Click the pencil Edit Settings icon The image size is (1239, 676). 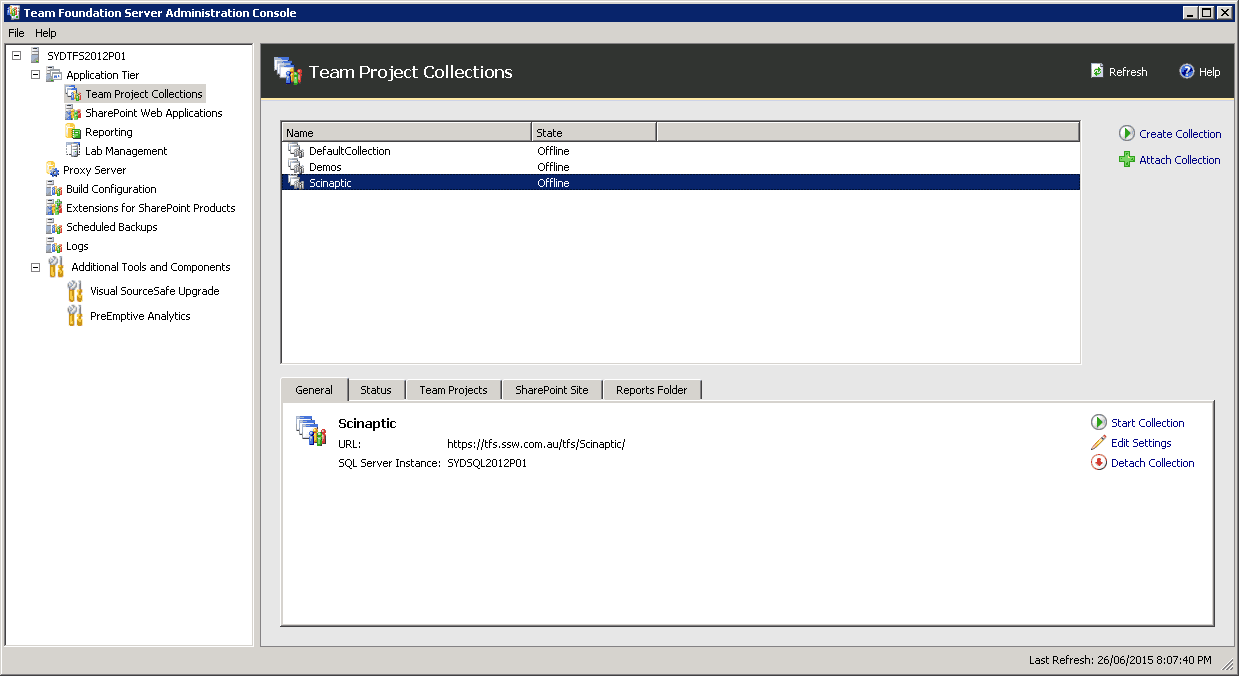click(x=1099, y=443)
